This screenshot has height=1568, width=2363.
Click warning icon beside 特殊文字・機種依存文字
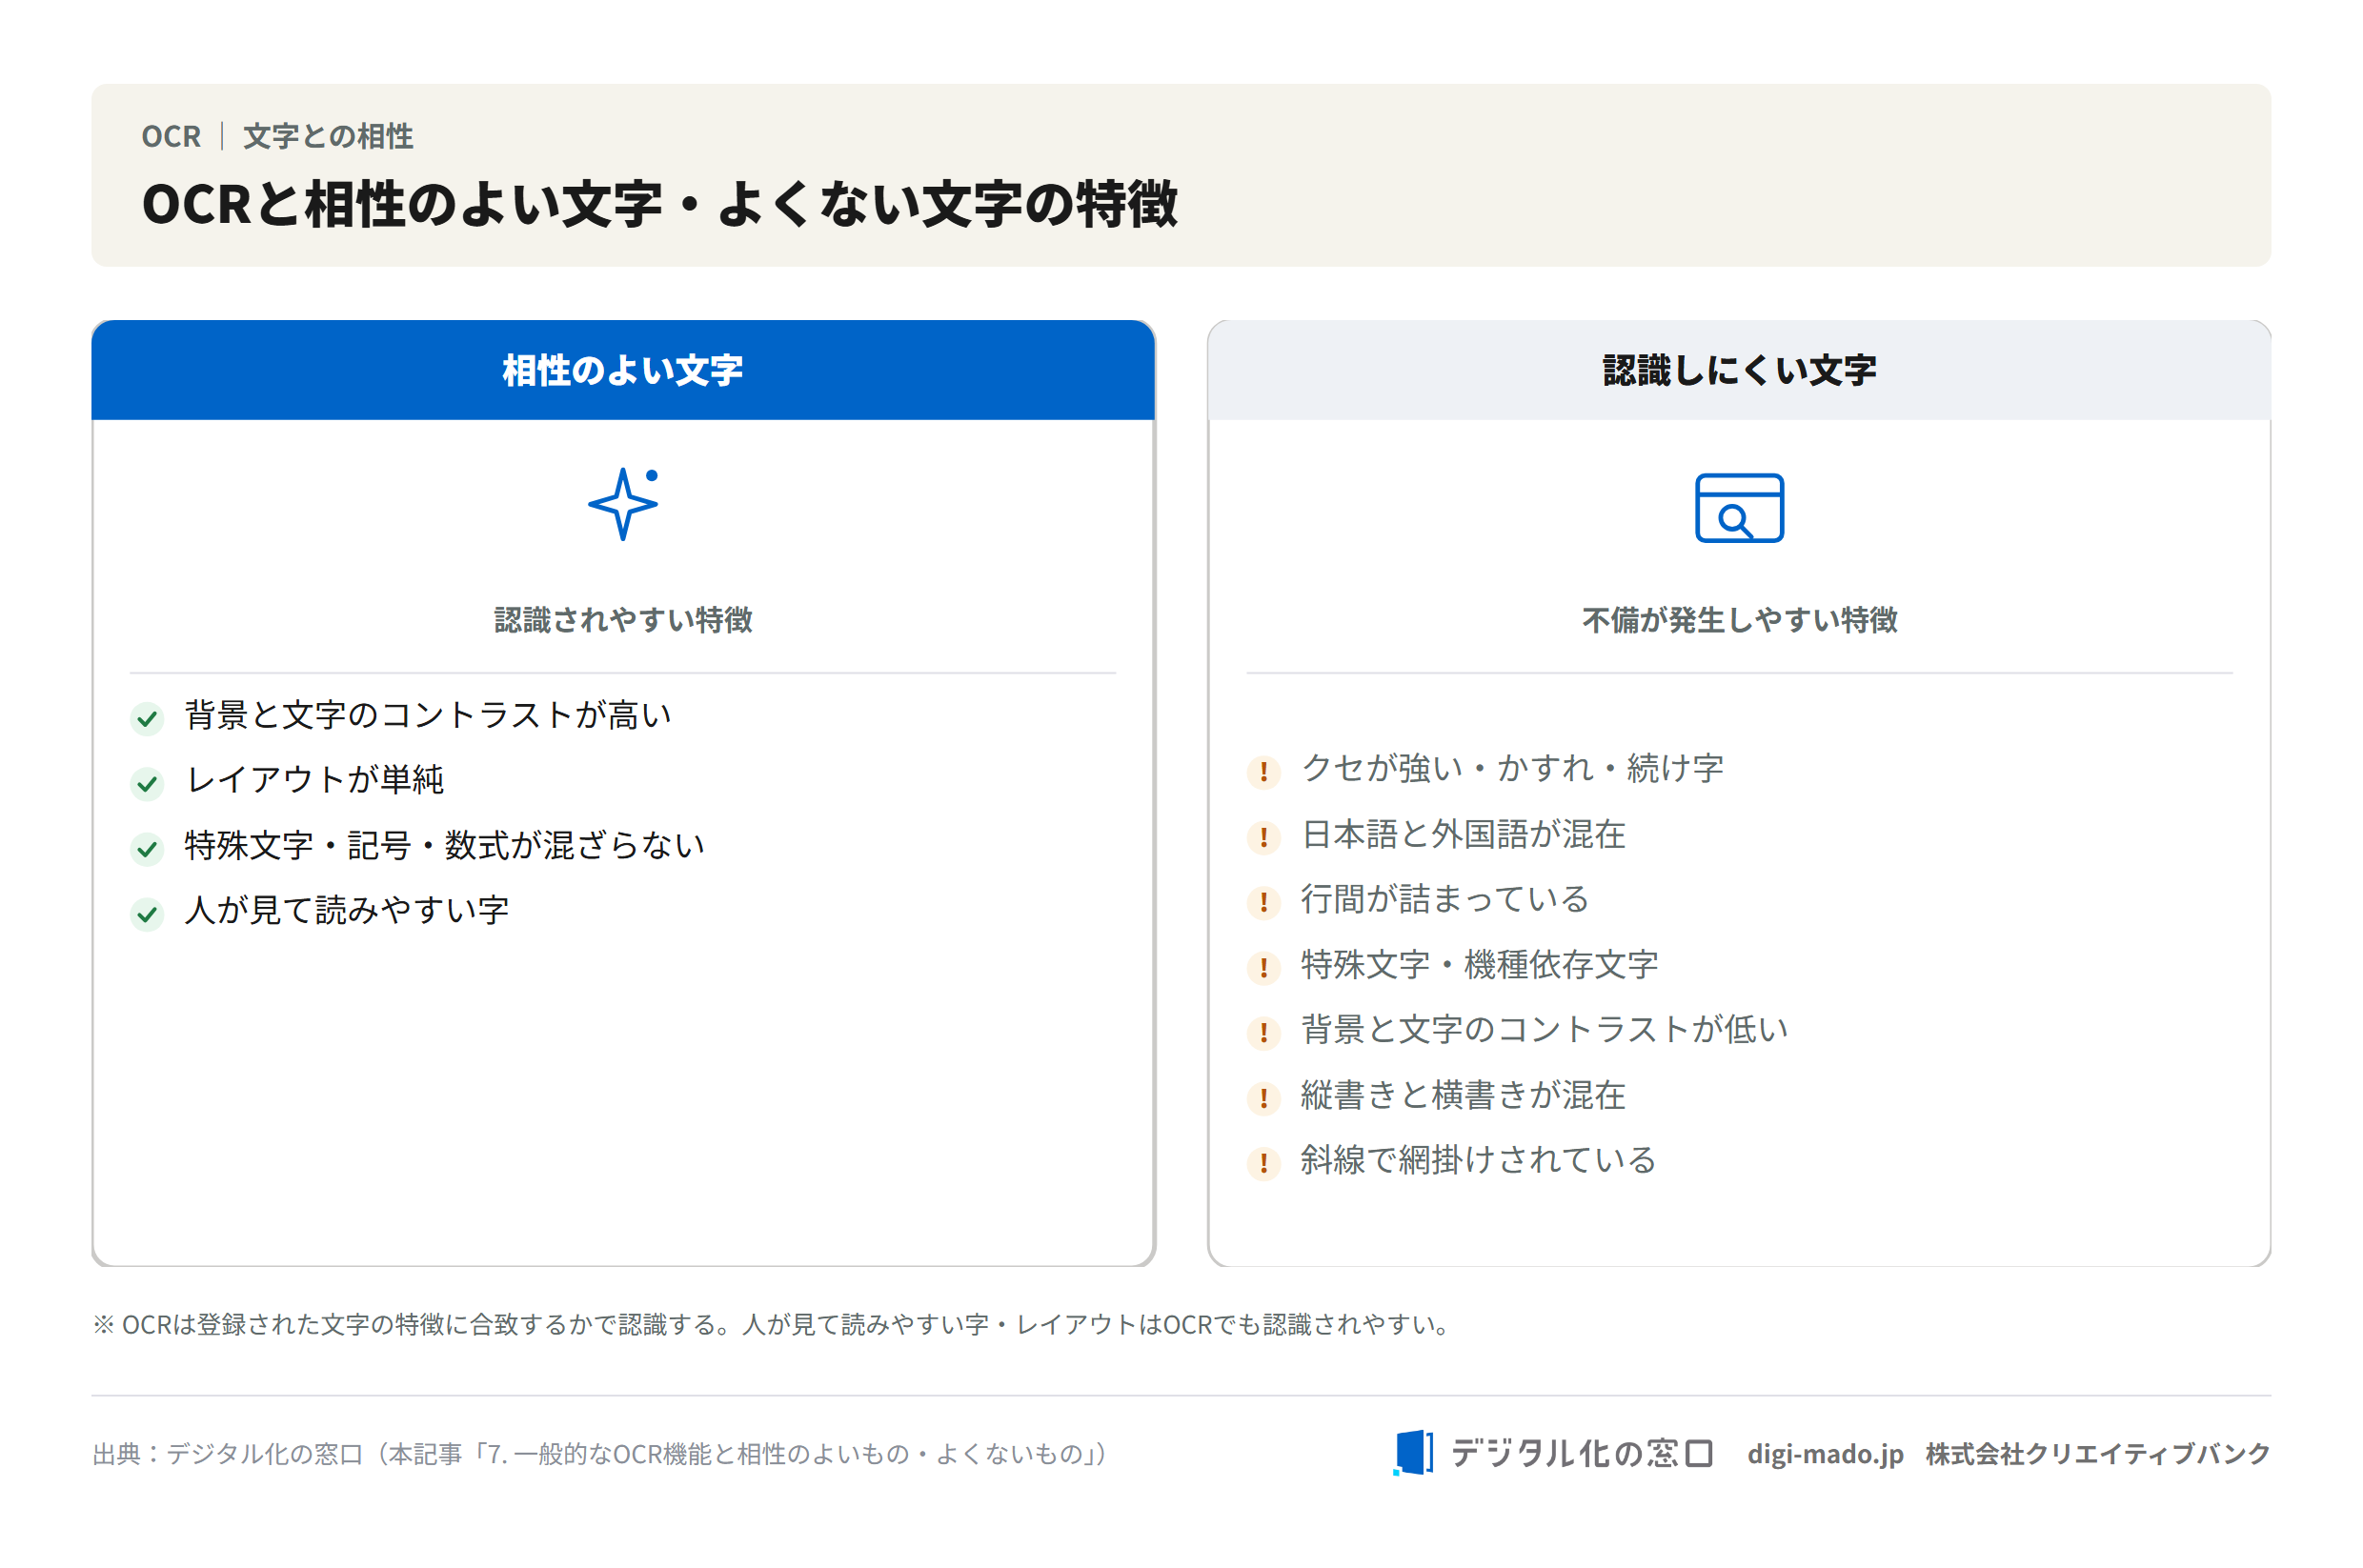point(1263,968)
